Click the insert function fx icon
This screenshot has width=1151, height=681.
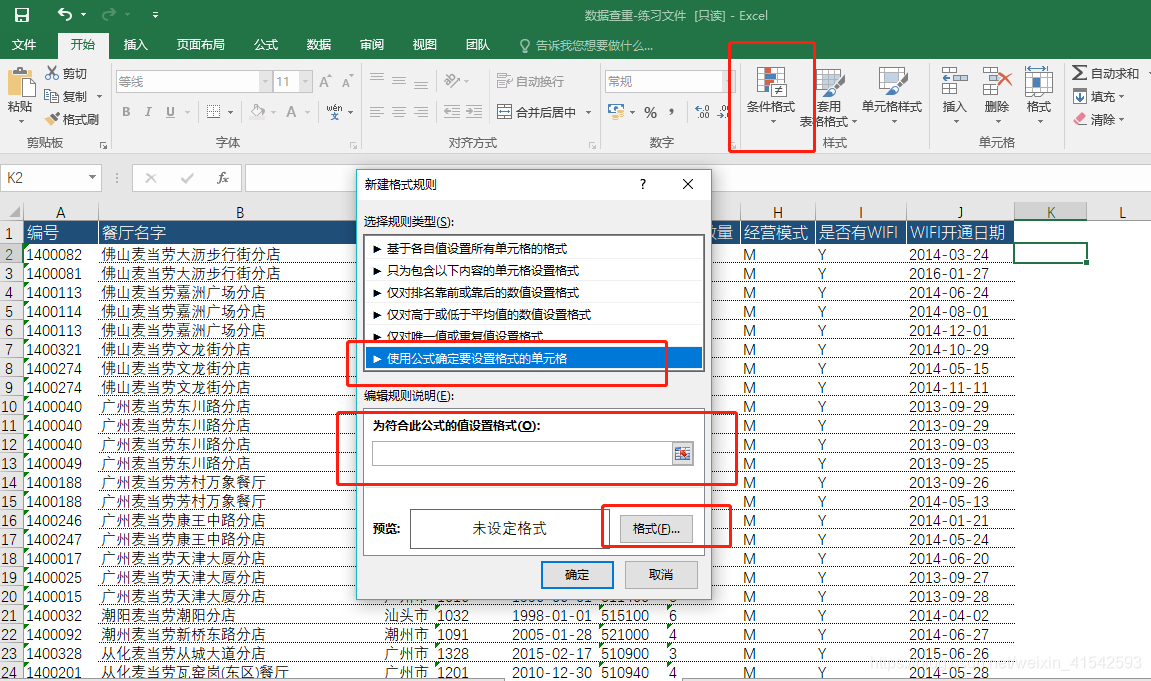[x=222, y=178]
